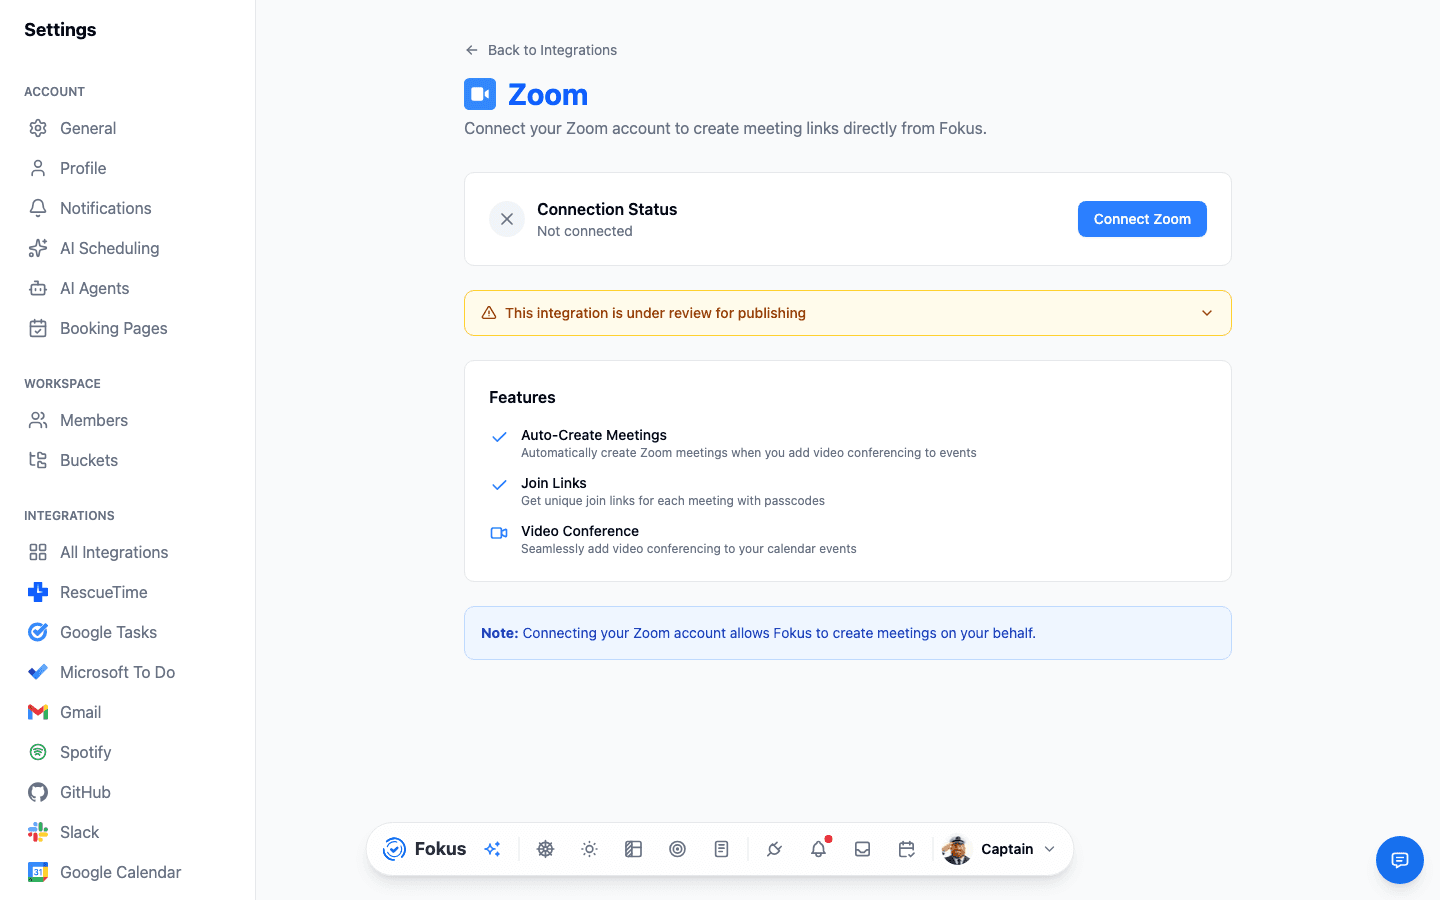
Task: Open the AI sparkles icon in dock
Action: pyautogui.click(x=492, y=849)
